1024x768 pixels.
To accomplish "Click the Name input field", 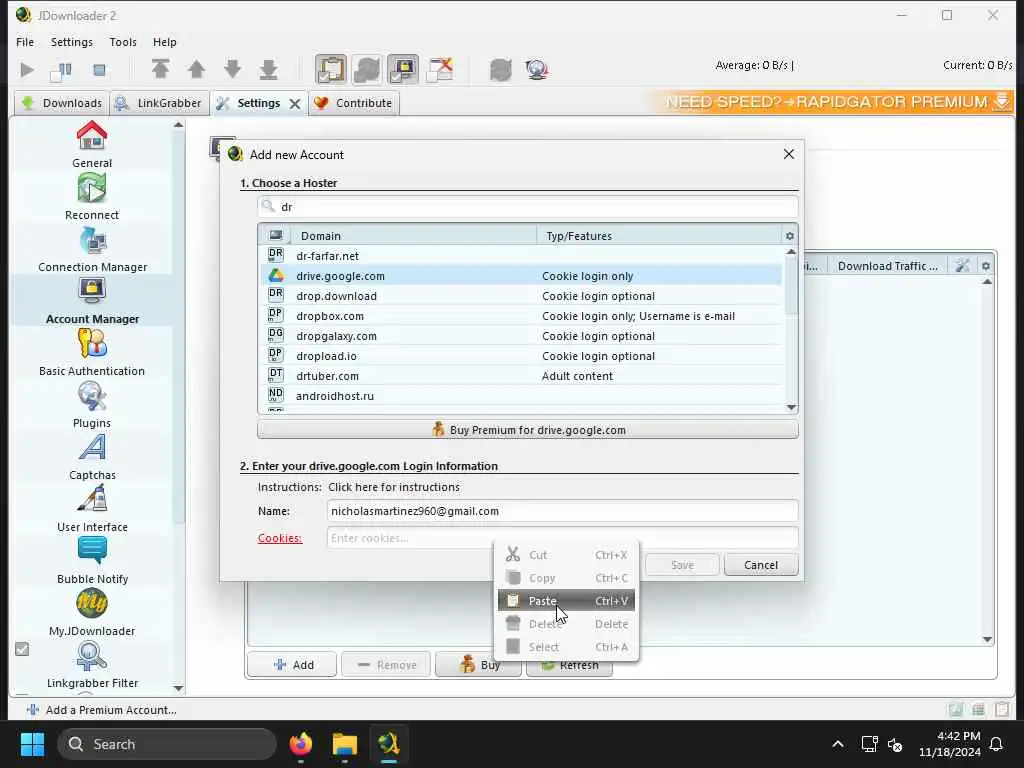I will click(562, 511).
